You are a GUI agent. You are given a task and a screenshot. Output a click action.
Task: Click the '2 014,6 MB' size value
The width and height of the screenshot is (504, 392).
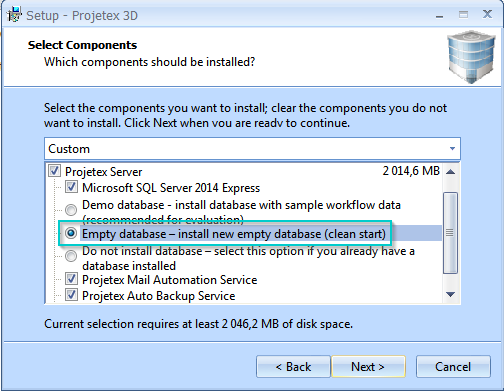tap(411, 171)
